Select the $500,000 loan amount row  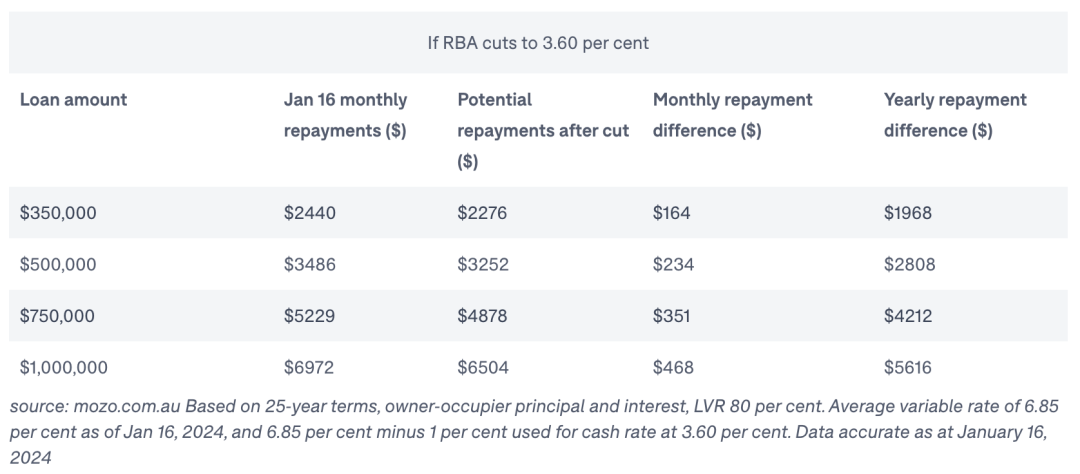click(x=57, y=264)
